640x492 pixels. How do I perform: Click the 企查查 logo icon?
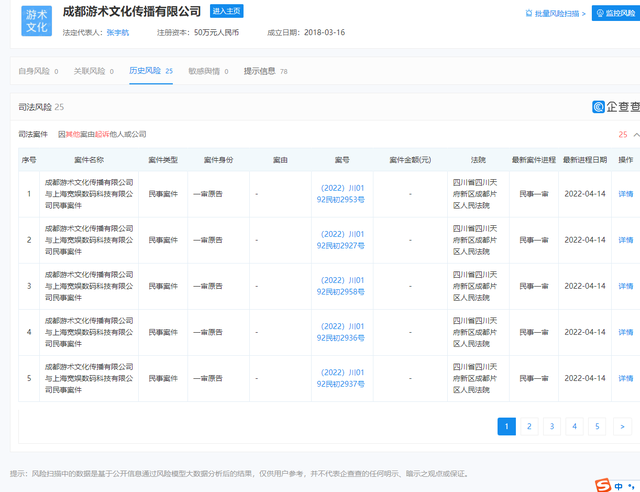point(599,107)
